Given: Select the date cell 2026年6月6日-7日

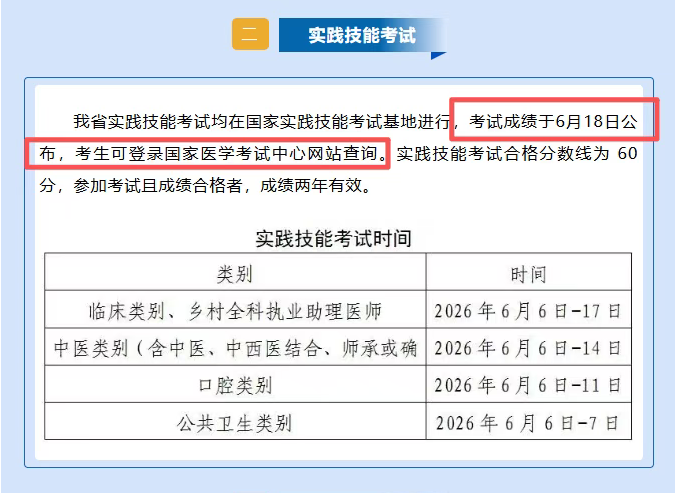Looking at the screenshot, I should point(529,422).
